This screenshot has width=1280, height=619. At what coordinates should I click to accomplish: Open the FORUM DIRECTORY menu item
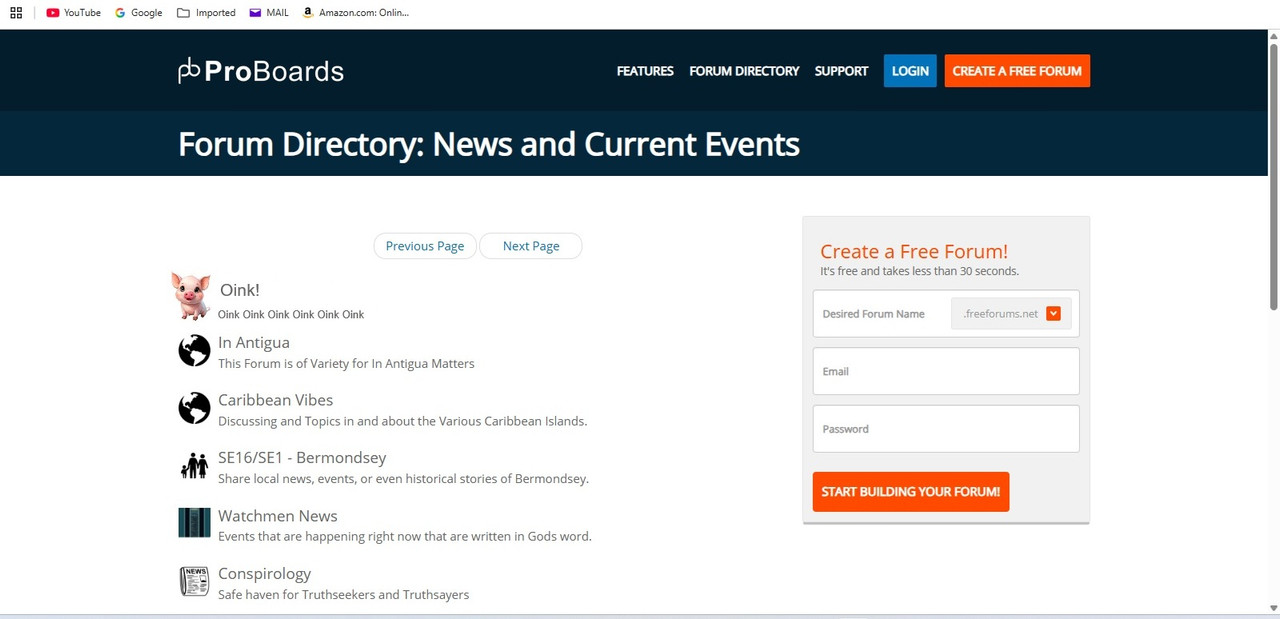(x=744, y=71)
